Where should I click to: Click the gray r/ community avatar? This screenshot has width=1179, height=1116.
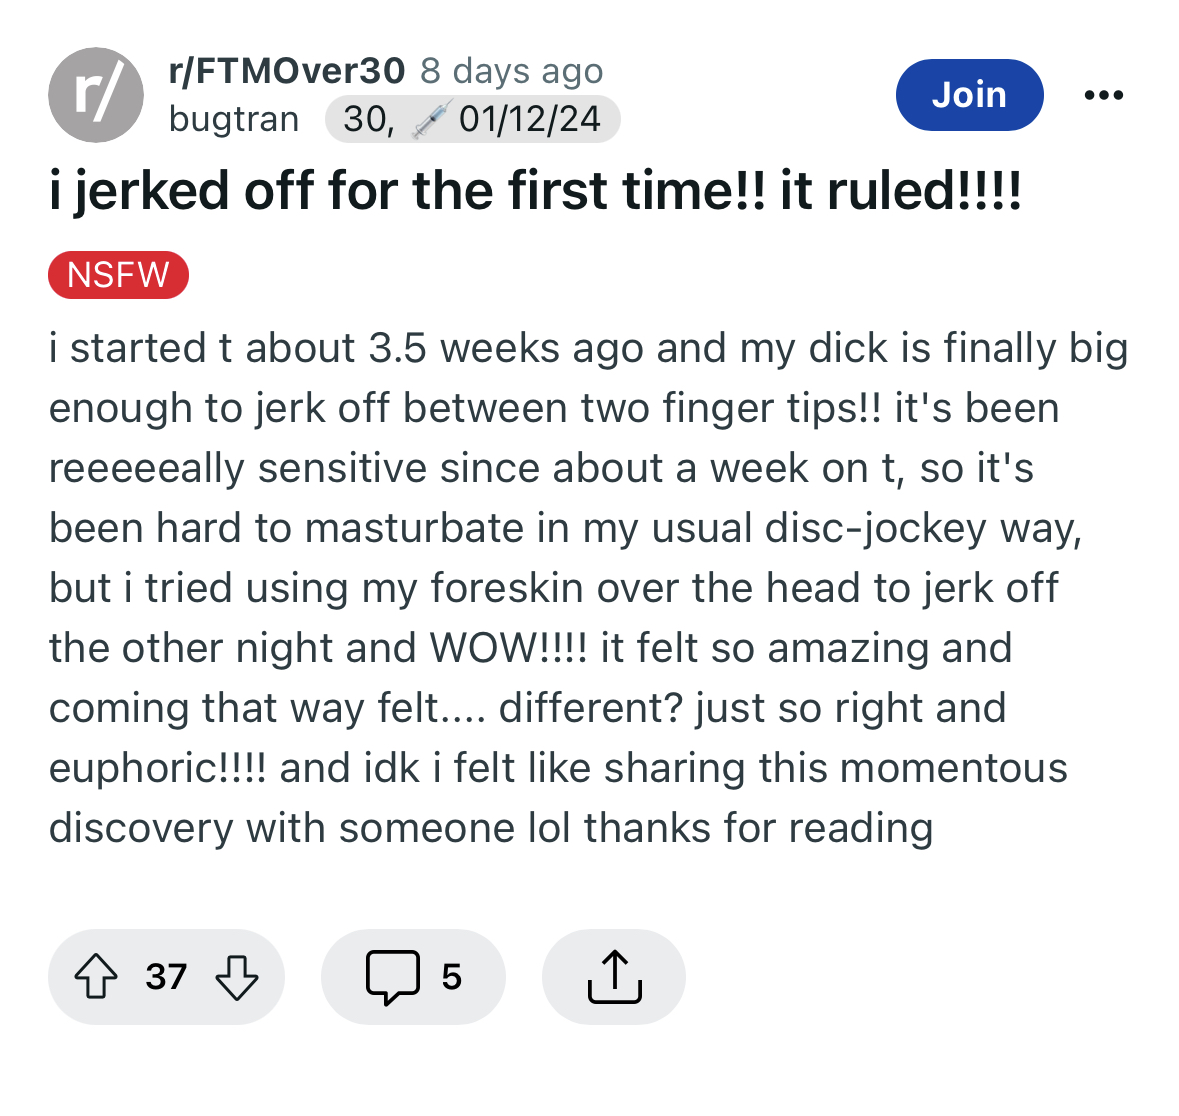95,95
